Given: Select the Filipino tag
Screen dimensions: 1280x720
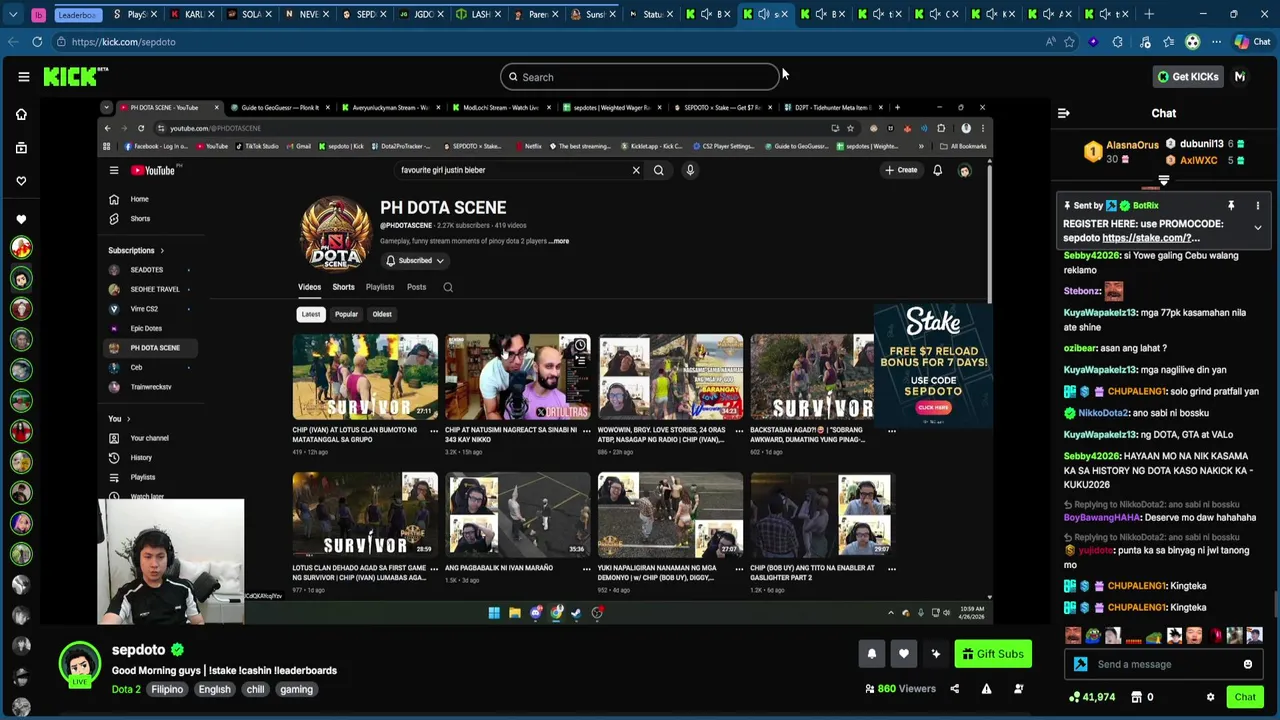Looking at the screenshot, I should [167, 689].
